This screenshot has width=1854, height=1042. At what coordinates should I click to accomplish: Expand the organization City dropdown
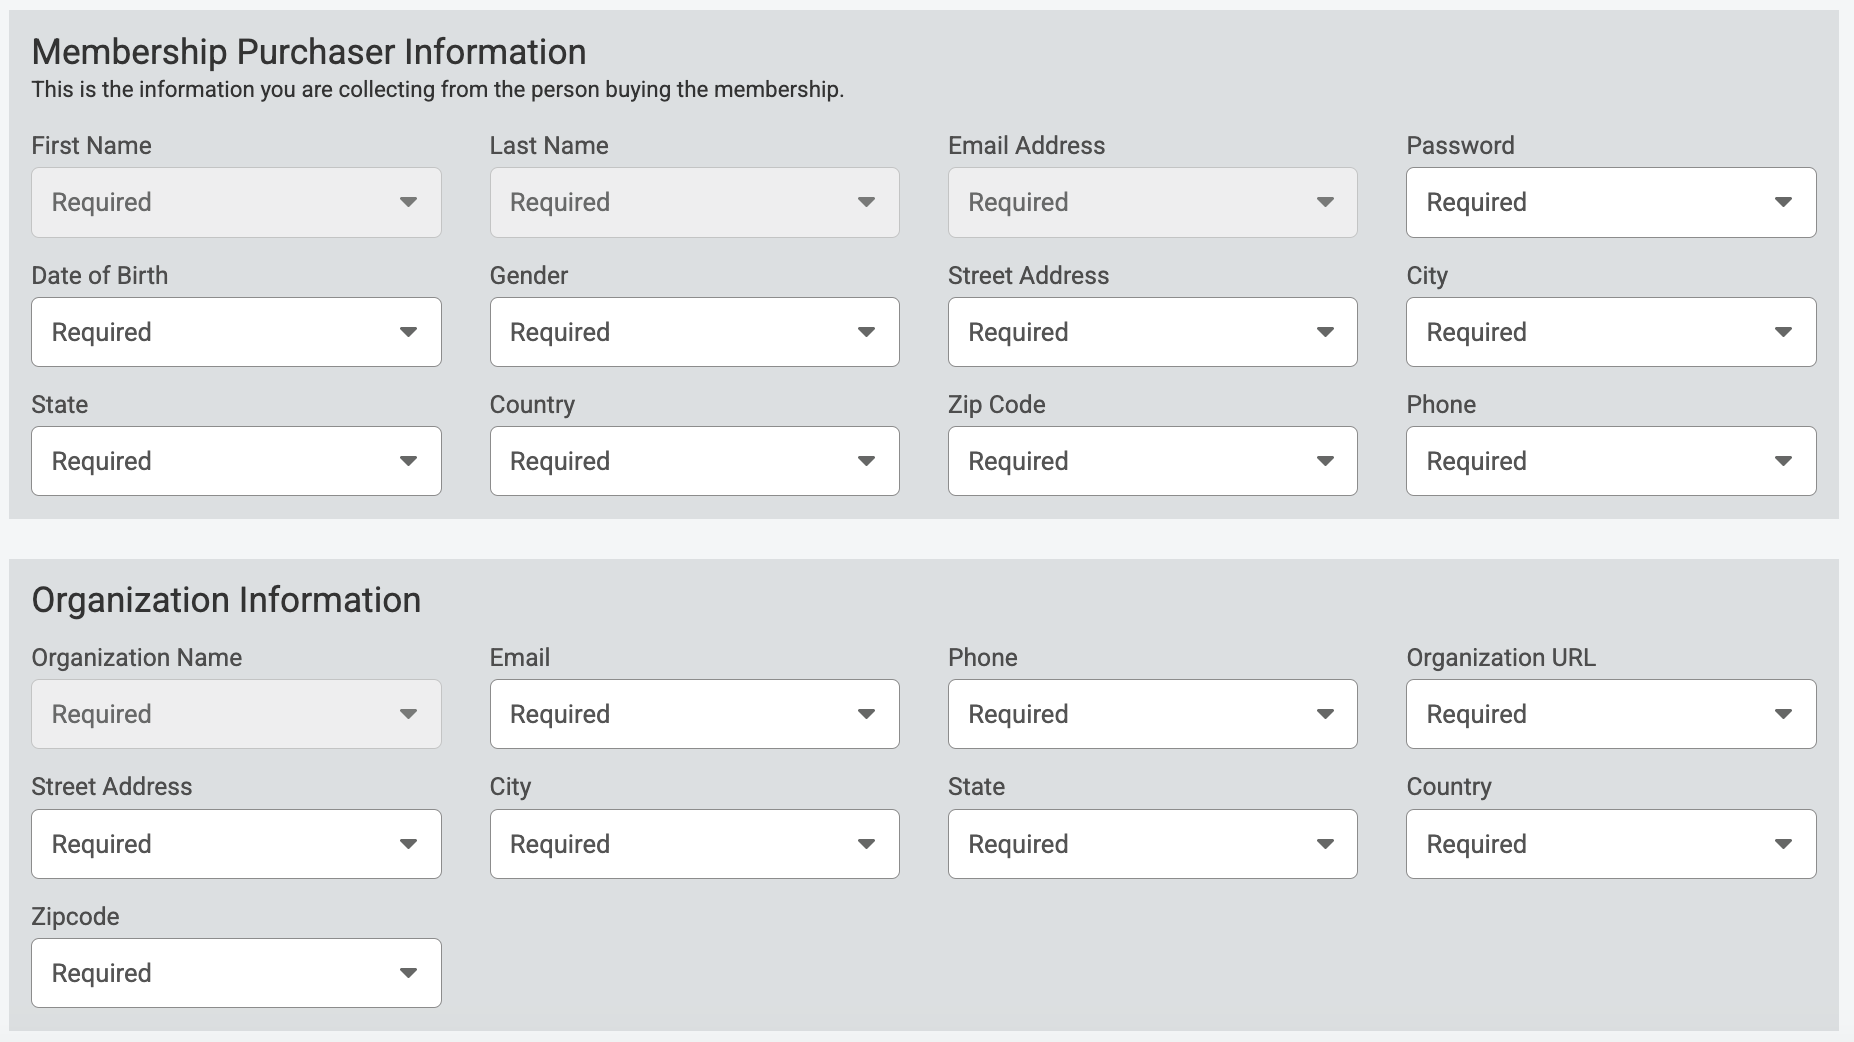pos(694,844)
